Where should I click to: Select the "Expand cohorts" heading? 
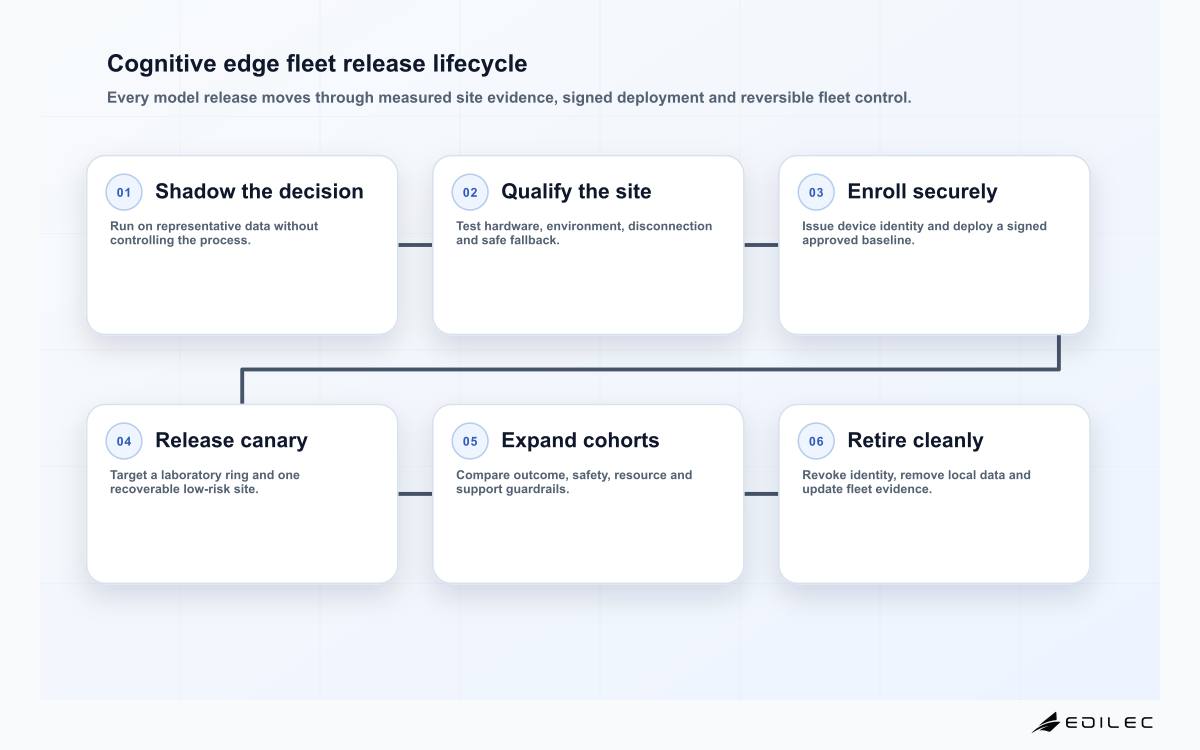coord(580,440)
